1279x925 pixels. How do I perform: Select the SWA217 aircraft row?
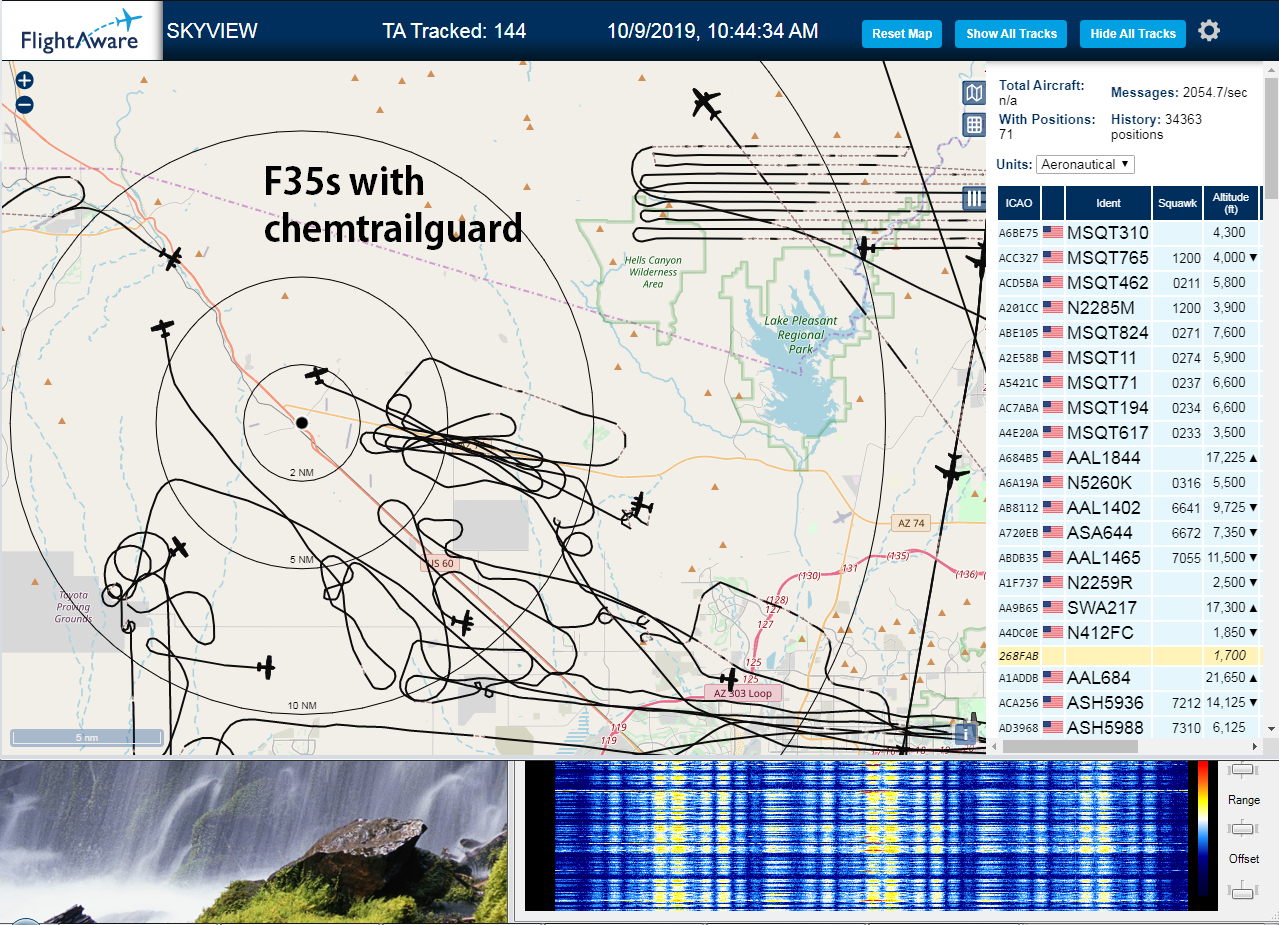click(x=1129, y=607)
